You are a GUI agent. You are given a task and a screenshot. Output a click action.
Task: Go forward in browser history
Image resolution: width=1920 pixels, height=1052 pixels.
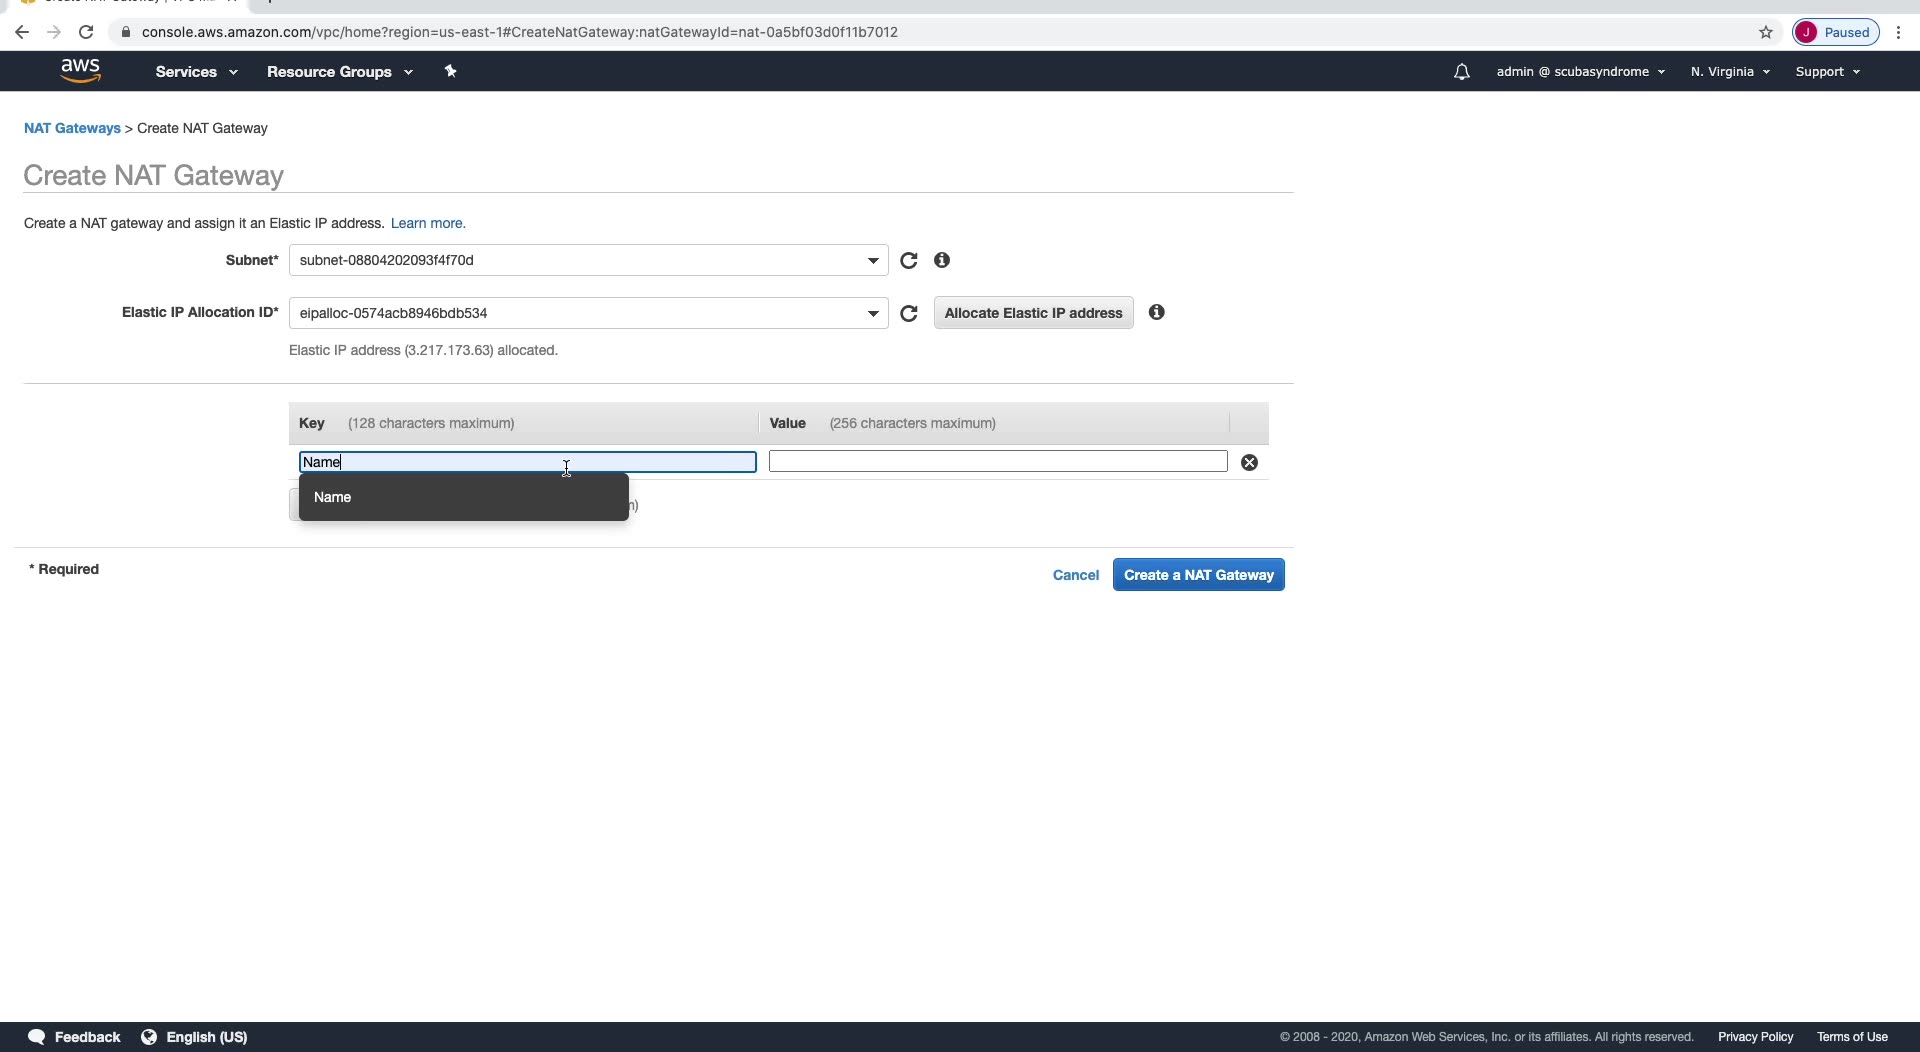point(54,32)
